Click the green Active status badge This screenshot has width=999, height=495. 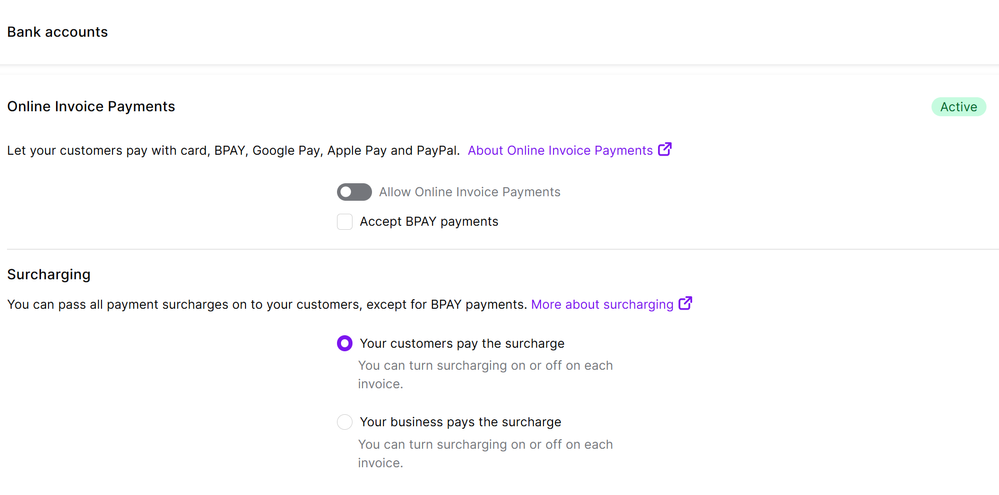click(958, 107)
